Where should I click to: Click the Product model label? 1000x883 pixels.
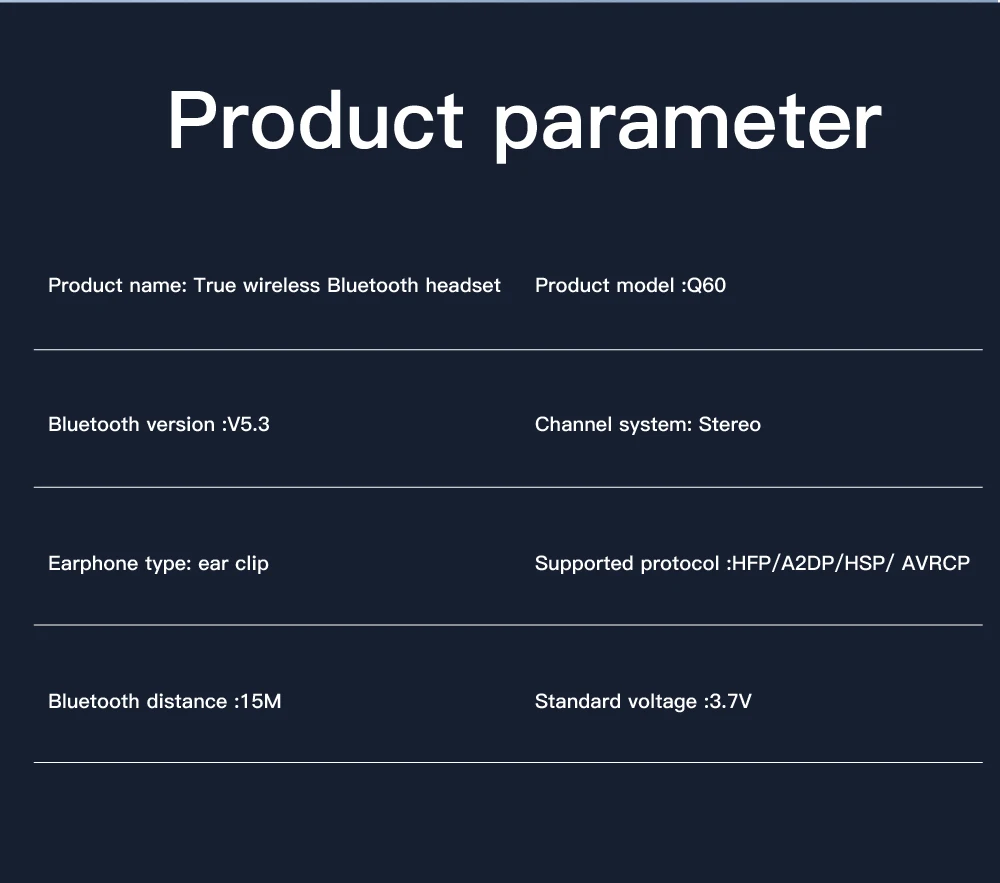(605, 286)
